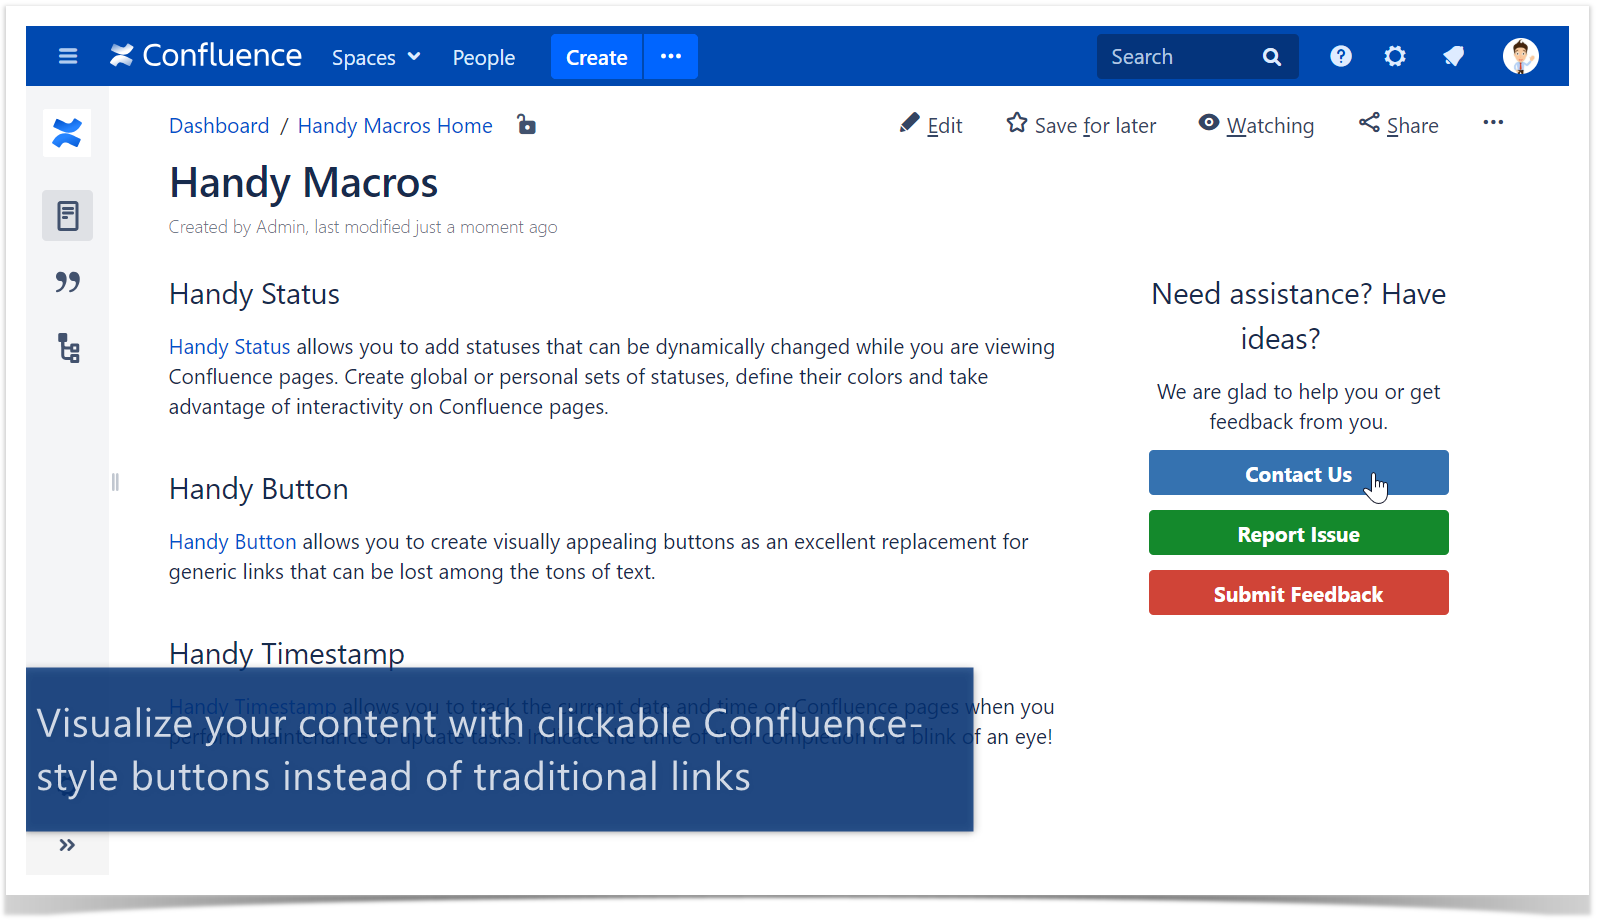
Task: Open the help question mark menu
Action: pyautogui.click(x=1341, y=57)
